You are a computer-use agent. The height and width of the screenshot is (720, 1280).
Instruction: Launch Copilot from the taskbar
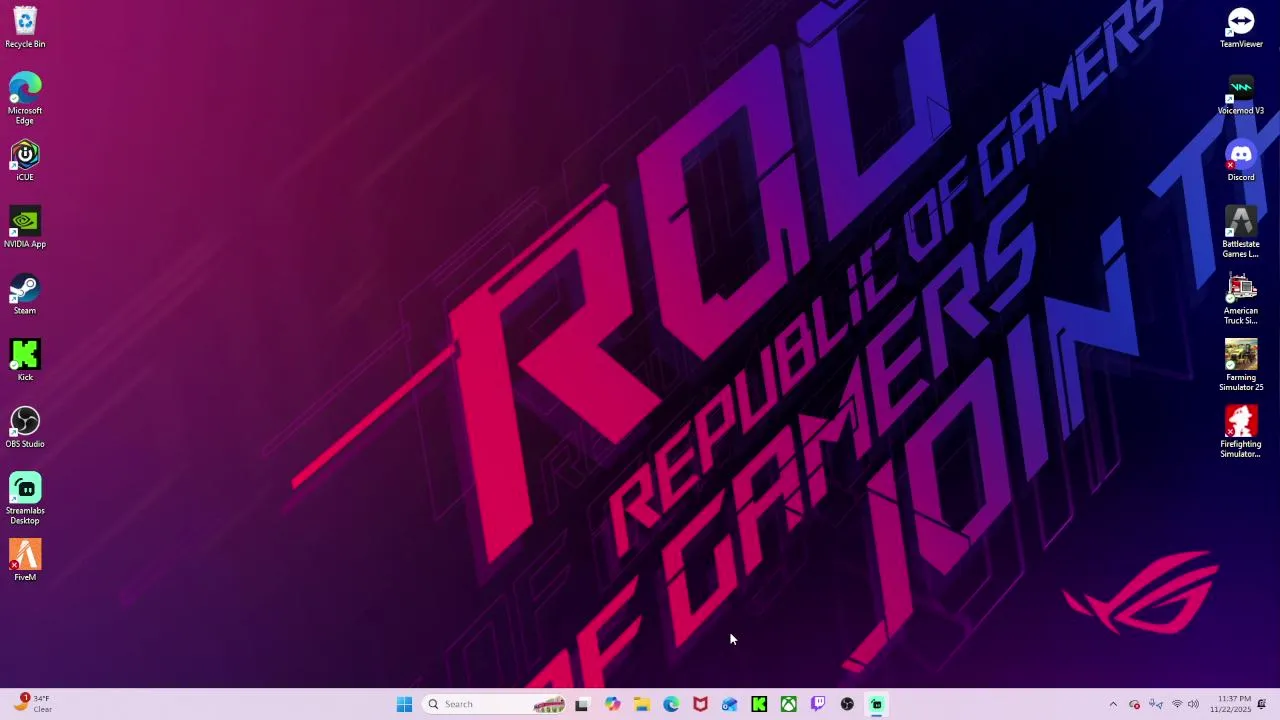coord(612,704)
